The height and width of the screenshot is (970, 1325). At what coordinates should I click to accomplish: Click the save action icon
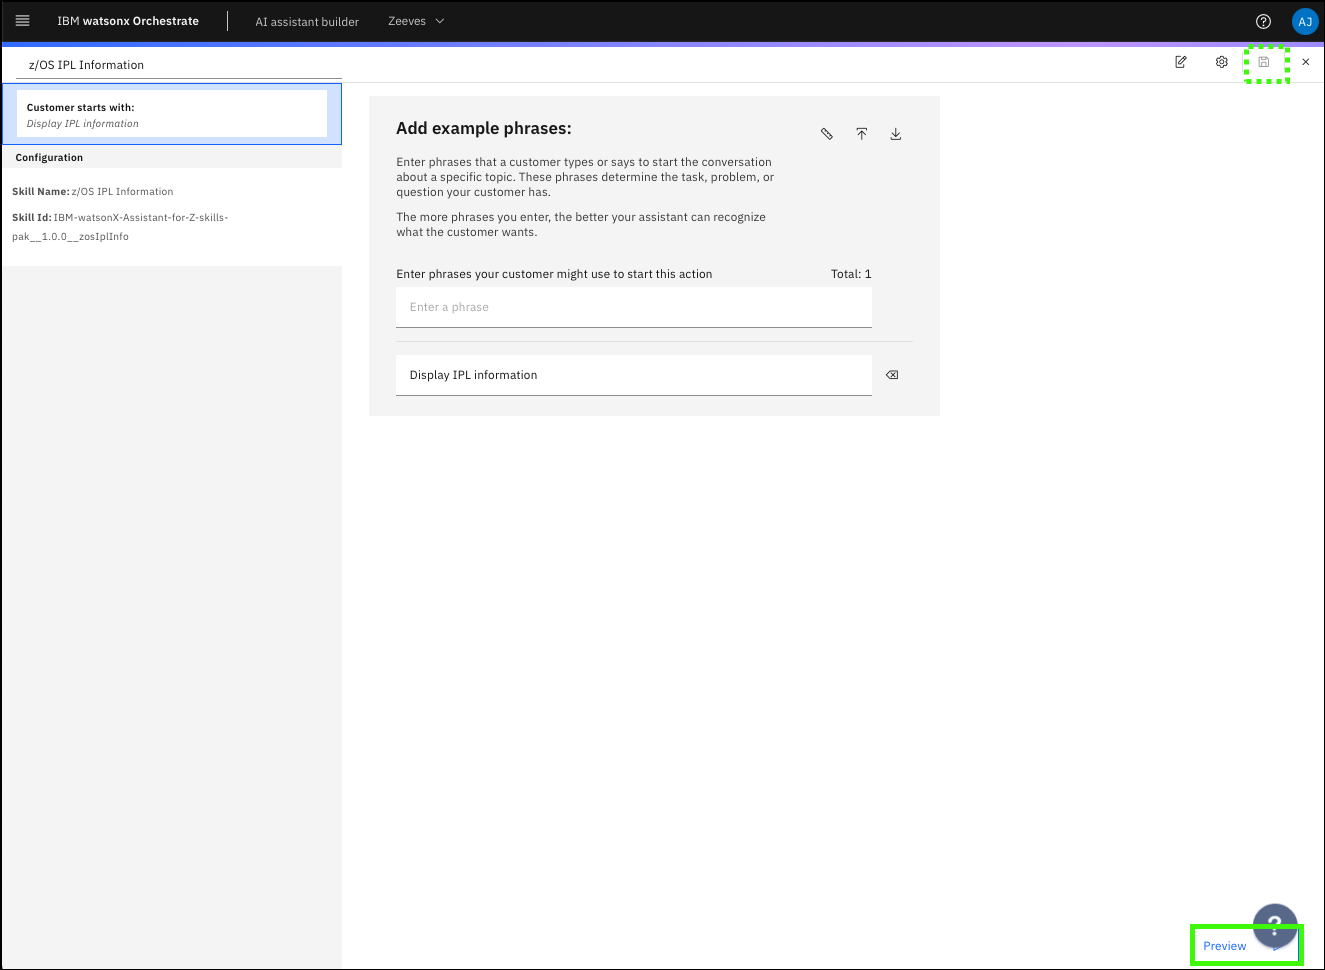tap(1264, 62)
